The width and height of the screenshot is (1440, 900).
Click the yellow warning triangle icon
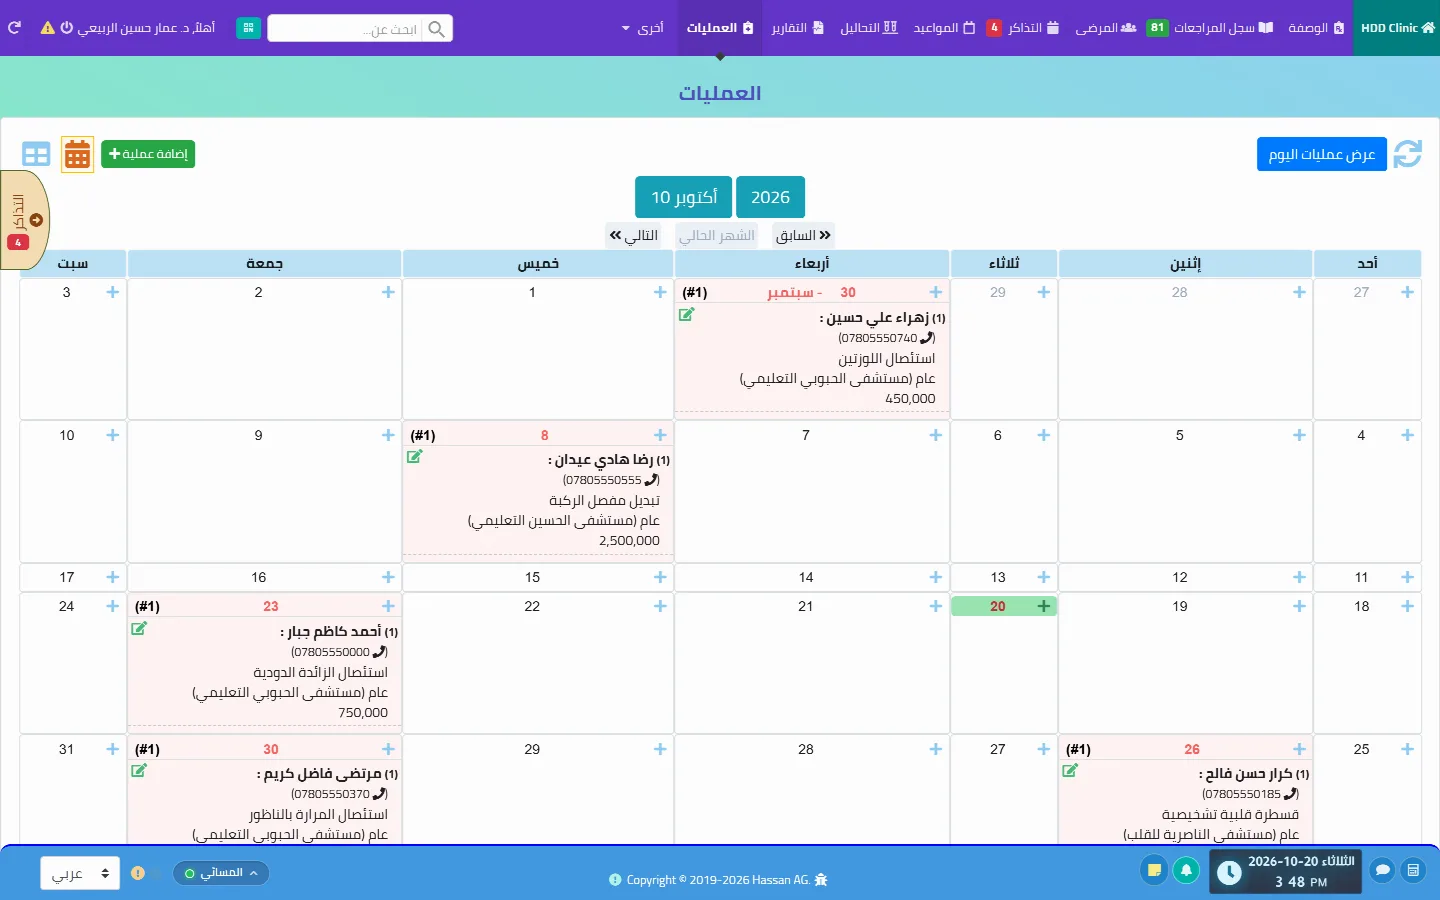coord(47,28)
